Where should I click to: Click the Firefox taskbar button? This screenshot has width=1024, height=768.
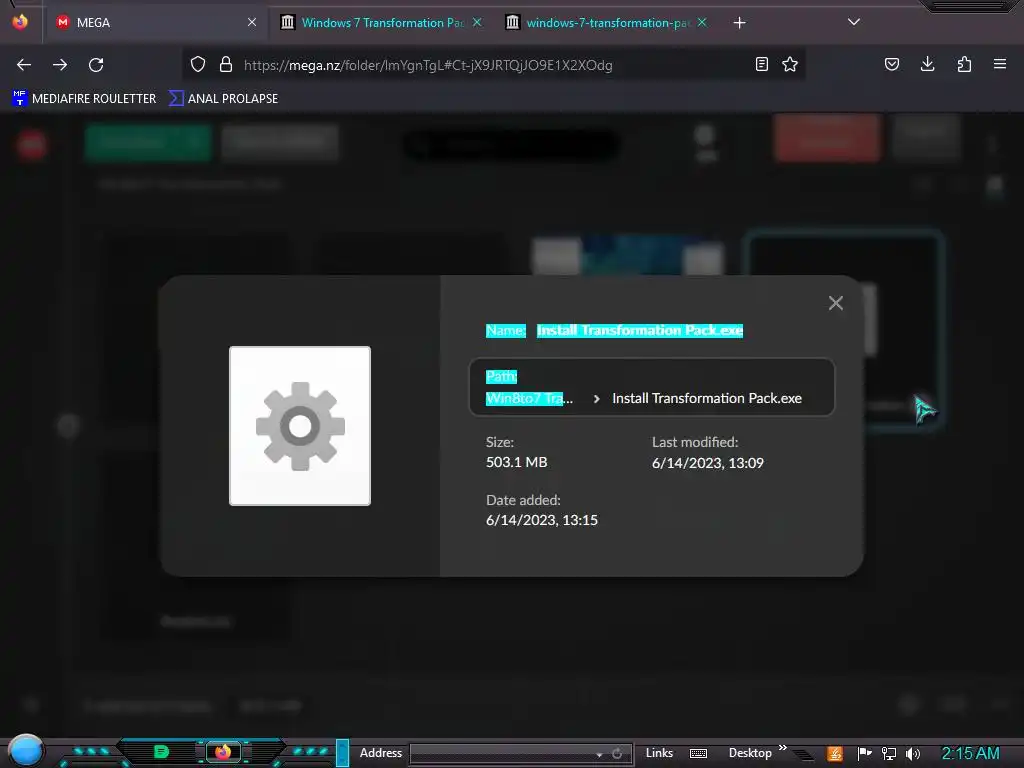[223, 752]
